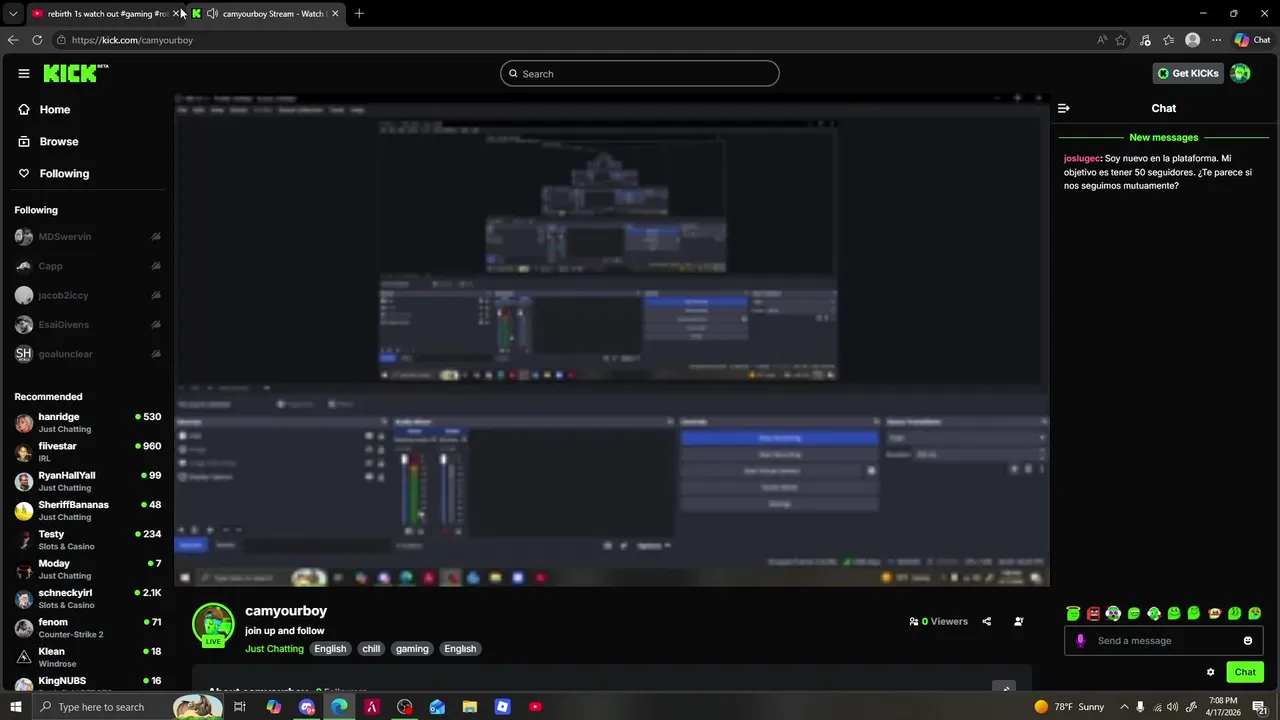
Task: Open the browser tab list dropdown
Action: point(13,14)
